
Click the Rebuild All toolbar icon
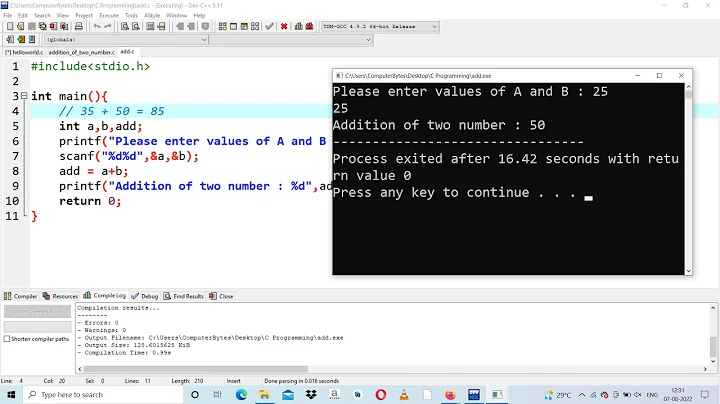(x=255, y=27)
